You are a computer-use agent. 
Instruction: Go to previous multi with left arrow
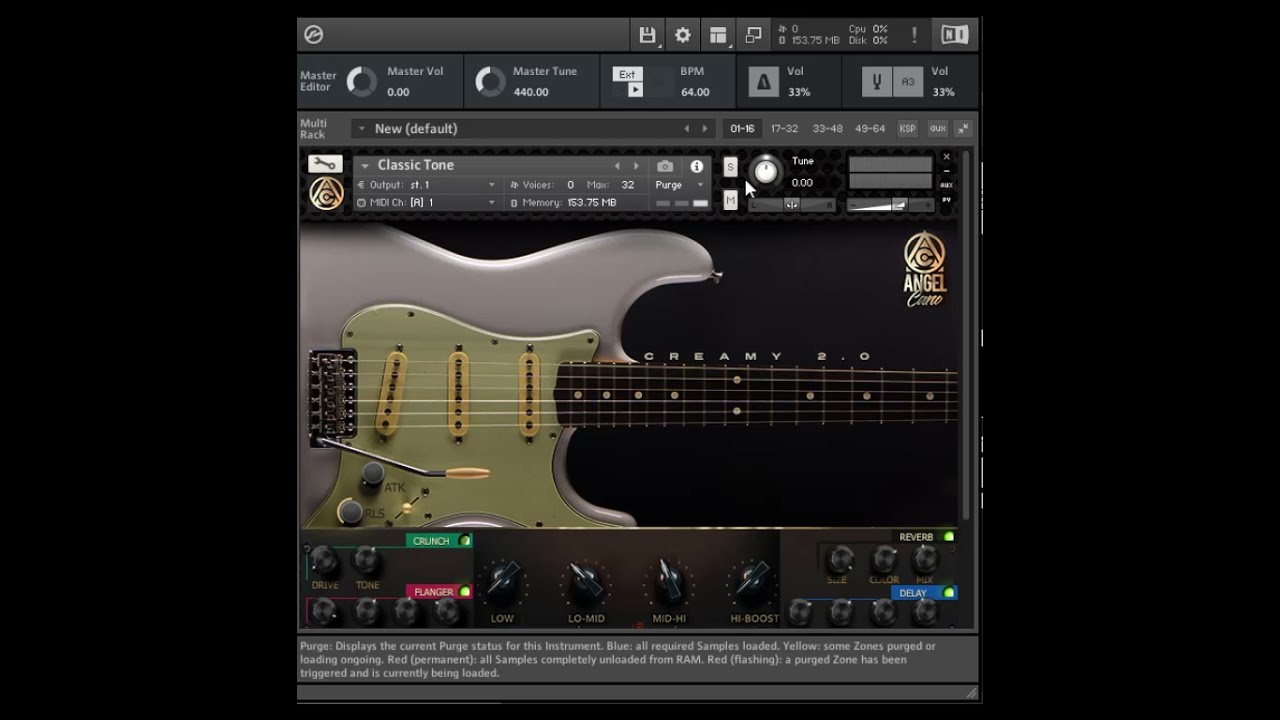[x=687, y=129]
